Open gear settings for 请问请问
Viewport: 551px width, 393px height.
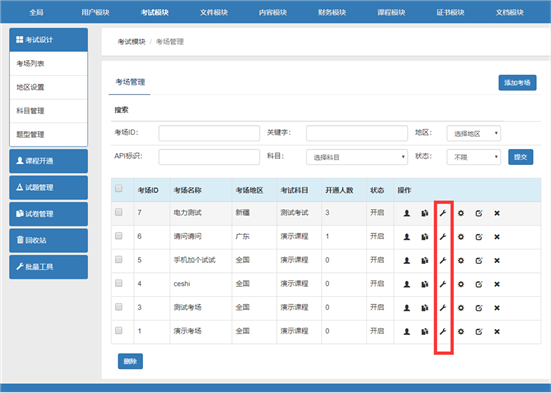point(461,237)
